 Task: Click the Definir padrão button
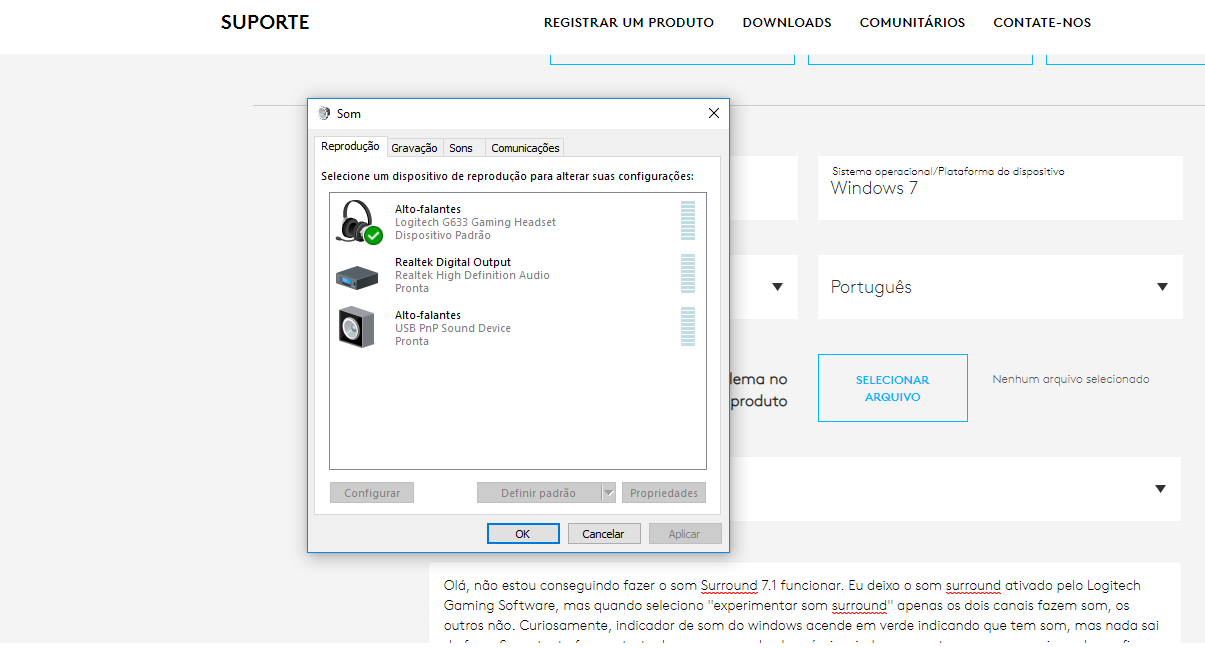[538, 493]
